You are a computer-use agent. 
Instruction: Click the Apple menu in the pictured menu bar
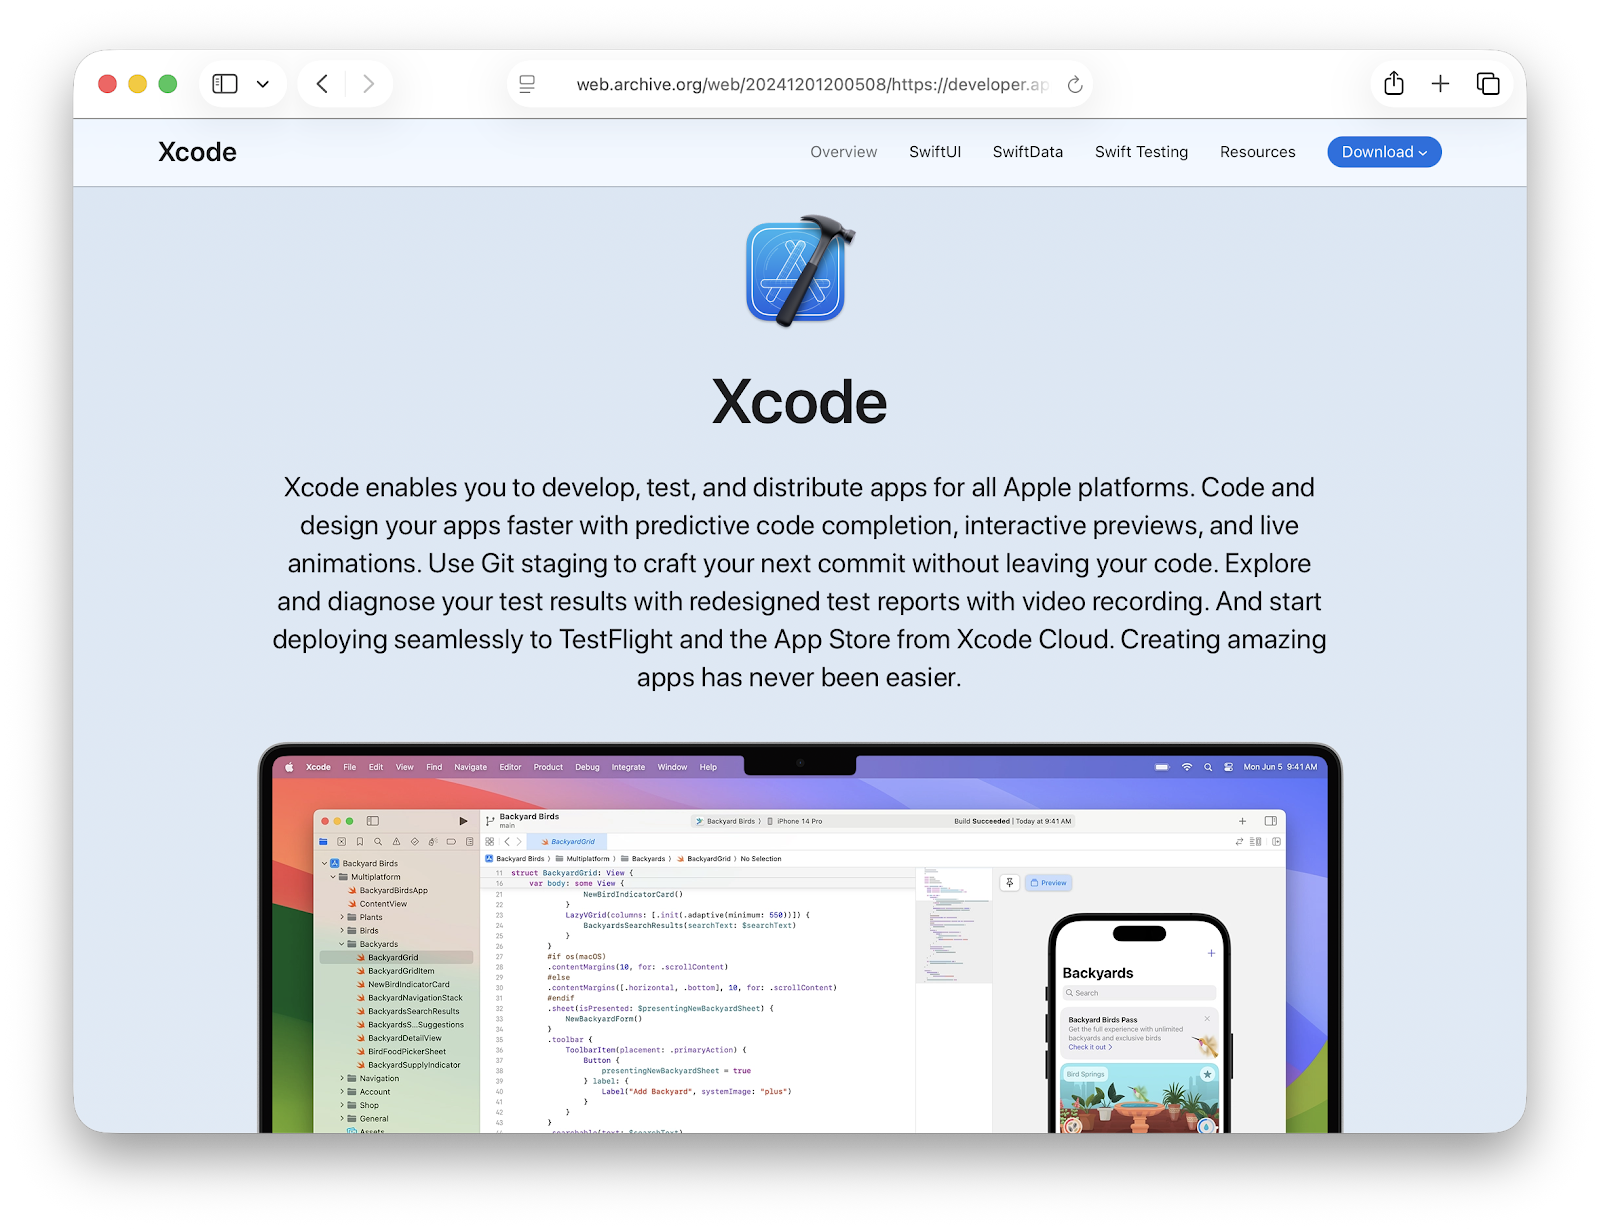tap(290, 767)
